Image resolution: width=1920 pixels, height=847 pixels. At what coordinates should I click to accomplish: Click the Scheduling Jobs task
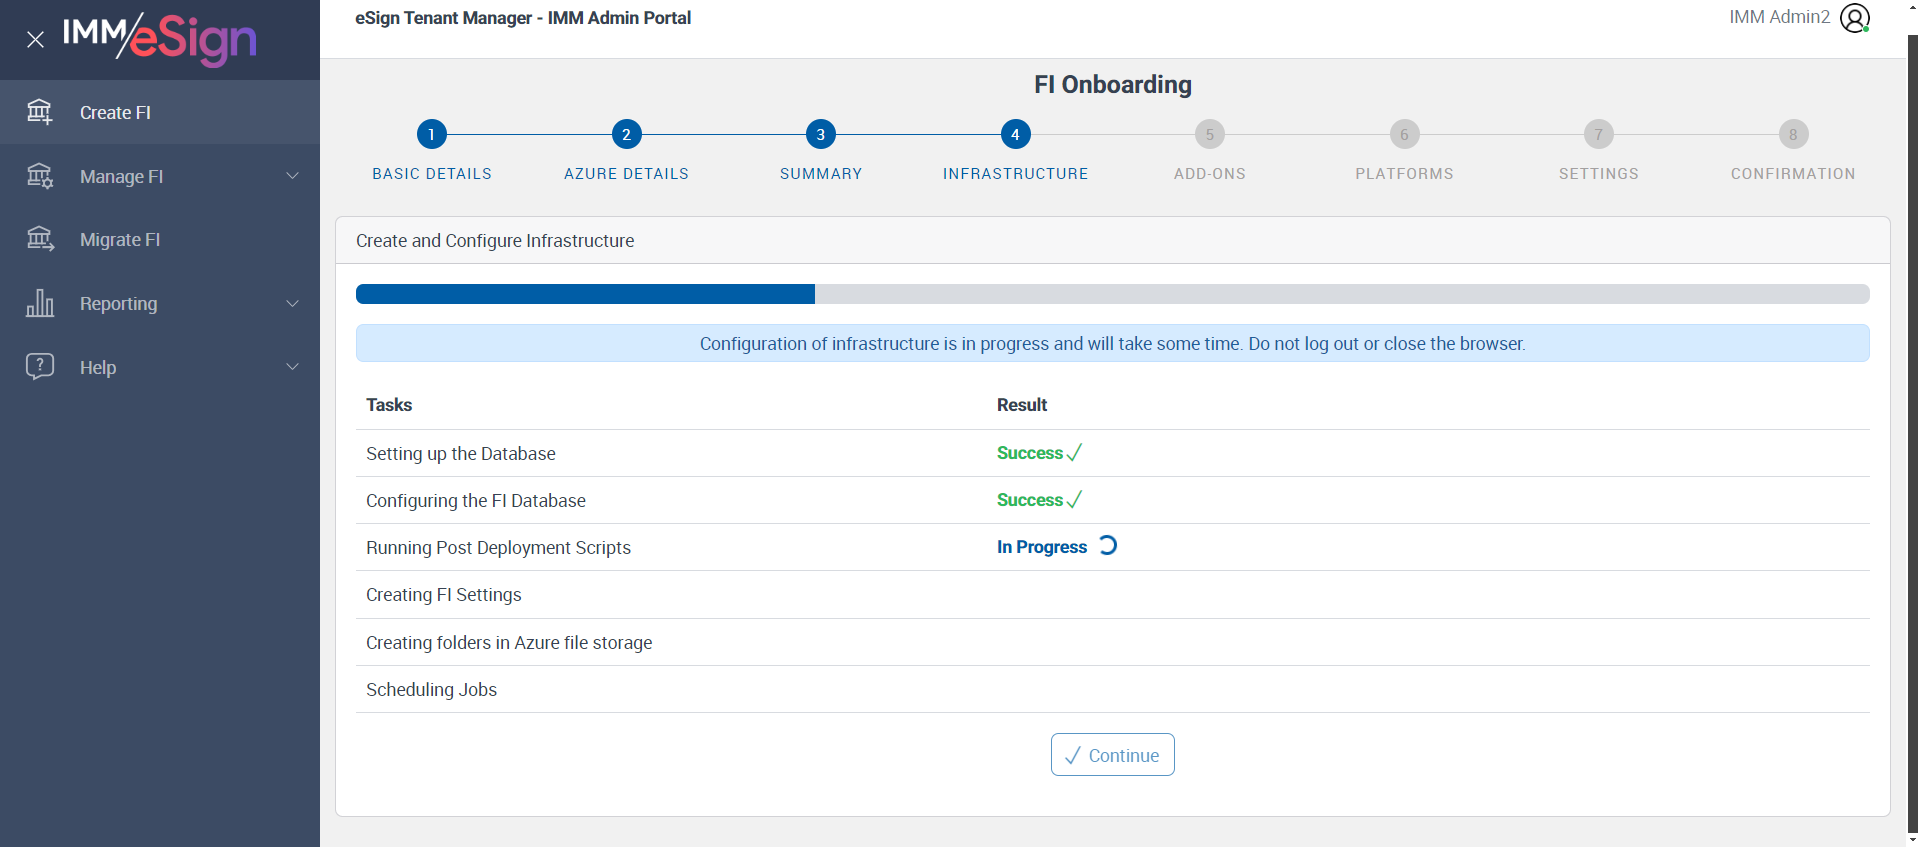coord(431,690)
